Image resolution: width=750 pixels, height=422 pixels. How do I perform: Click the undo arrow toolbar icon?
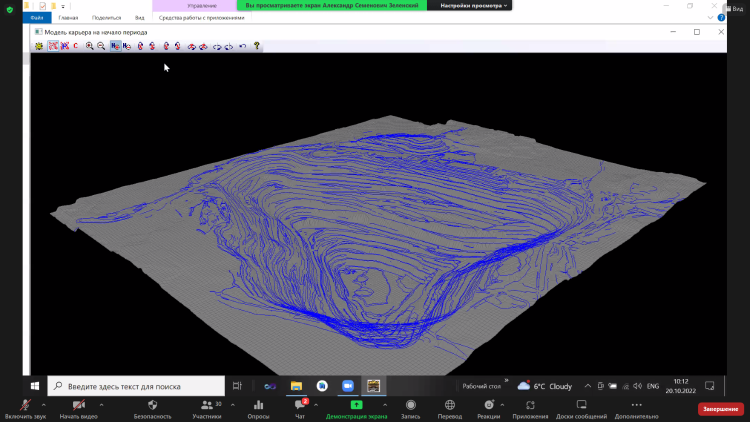(x=243, y=46)
